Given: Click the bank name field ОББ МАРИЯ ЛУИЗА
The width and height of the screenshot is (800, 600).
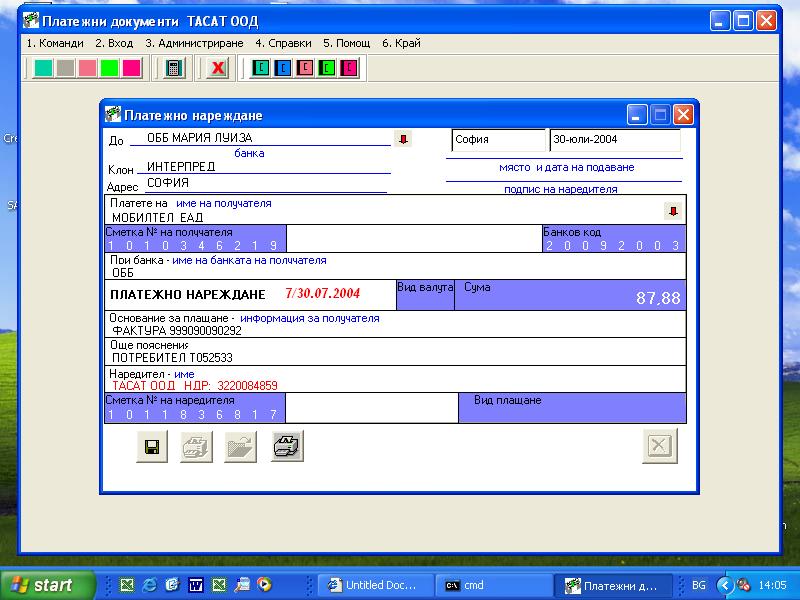Looking at the screenshot, I should pos(260,138).
